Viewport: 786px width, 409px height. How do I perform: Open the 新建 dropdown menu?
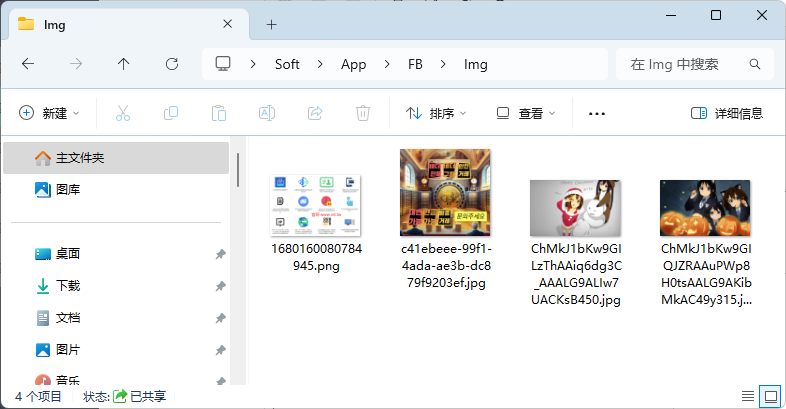[49, 113]
